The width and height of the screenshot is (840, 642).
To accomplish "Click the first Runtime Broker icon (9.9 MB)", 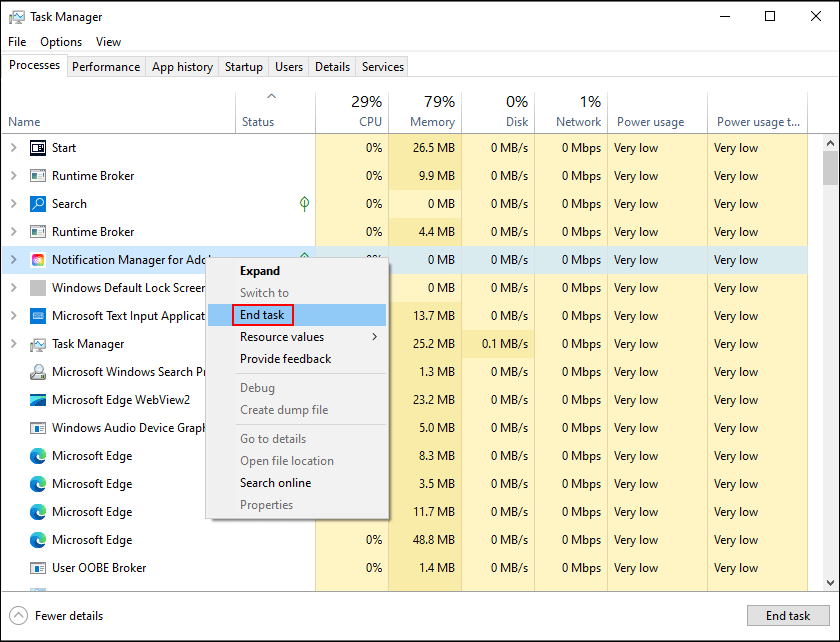I will point(38,176).
